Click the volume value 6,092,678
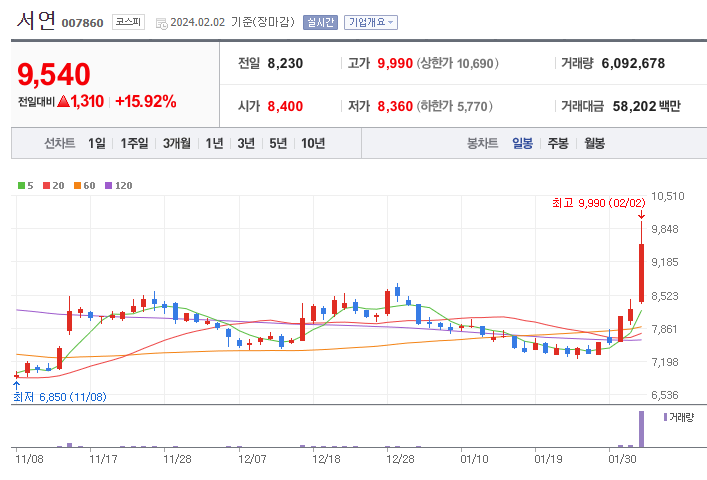This screenshot has width=707, height=480. pos(633,64)
